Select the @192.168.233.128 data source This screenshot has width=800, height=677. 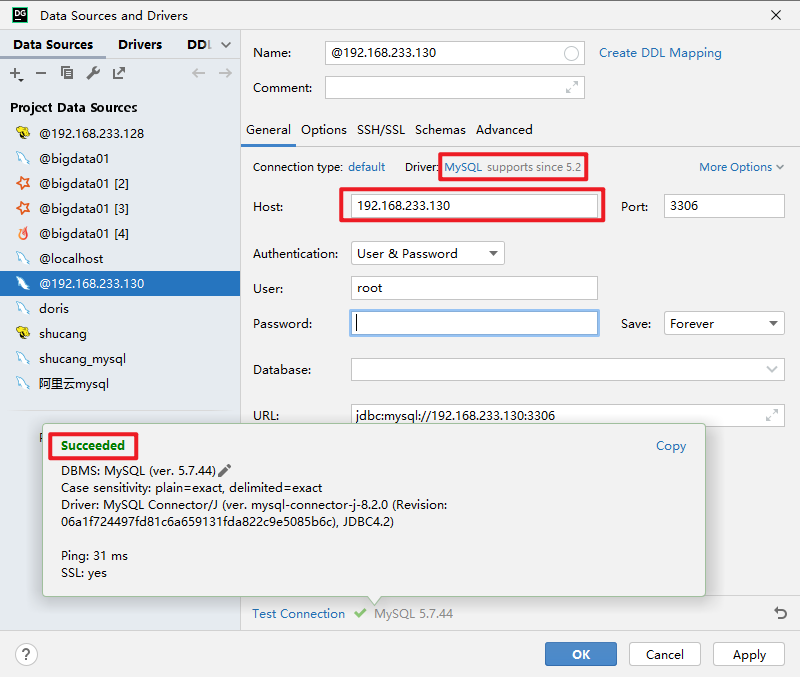pyautogui.click(x=120, y=133)
